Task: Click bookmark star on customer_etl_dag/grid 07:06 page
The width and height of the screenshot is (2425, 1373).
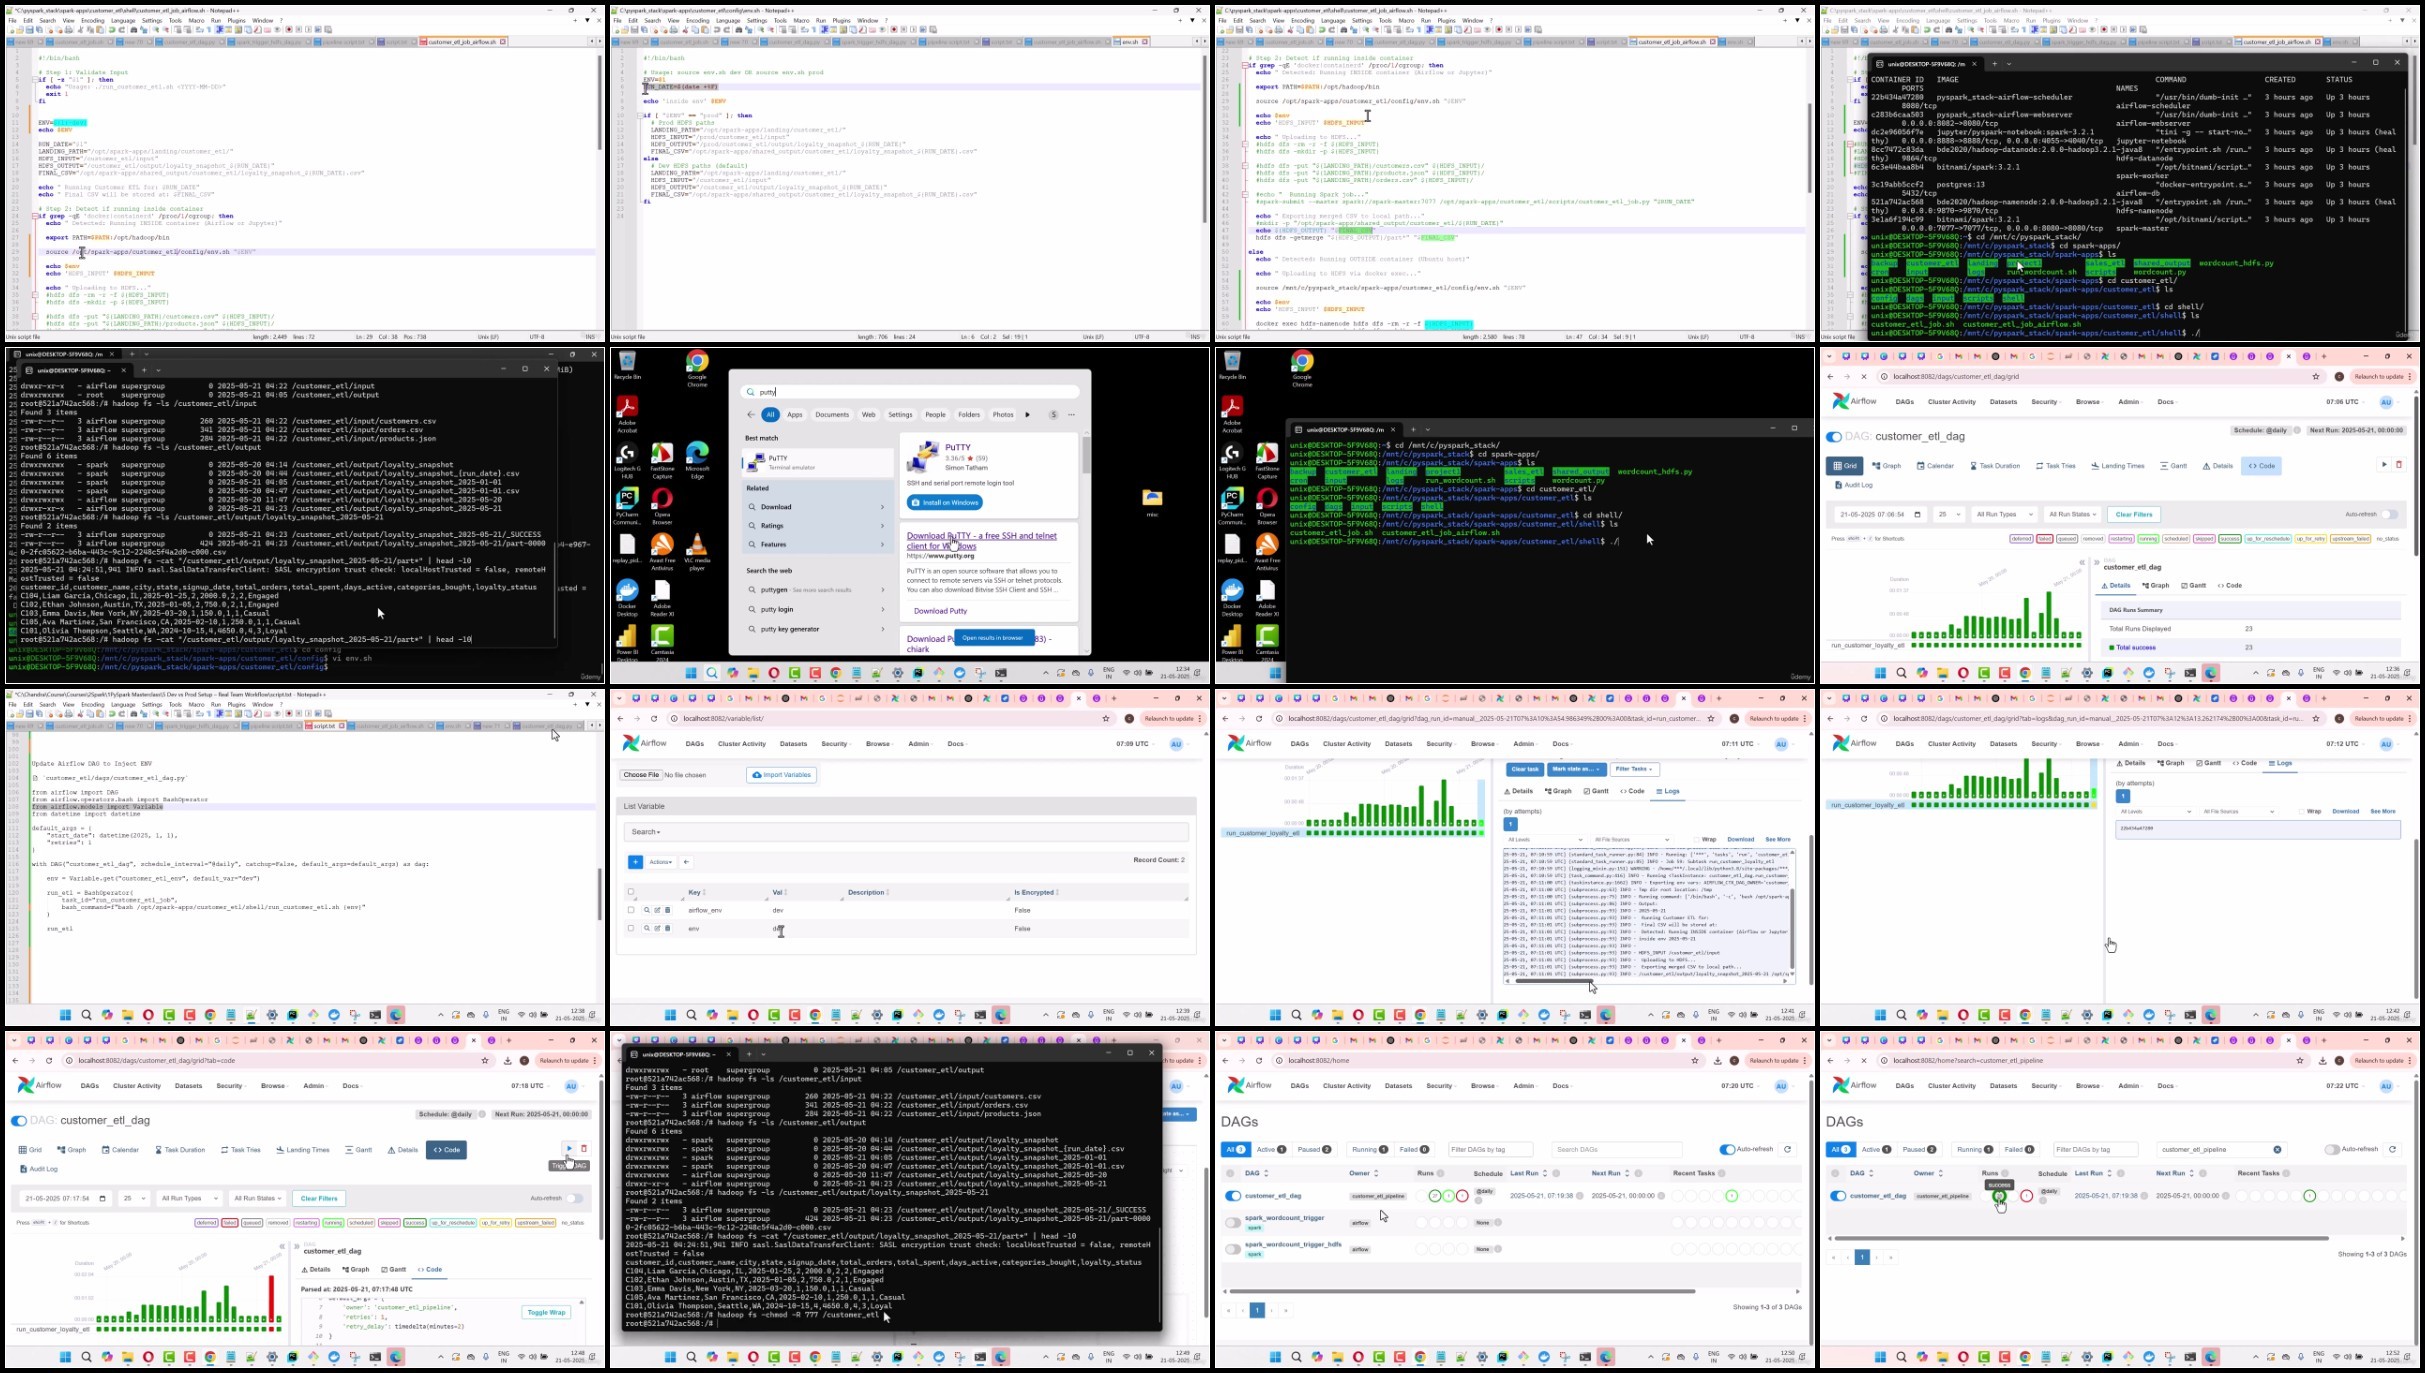Action: click(2316, 377)
